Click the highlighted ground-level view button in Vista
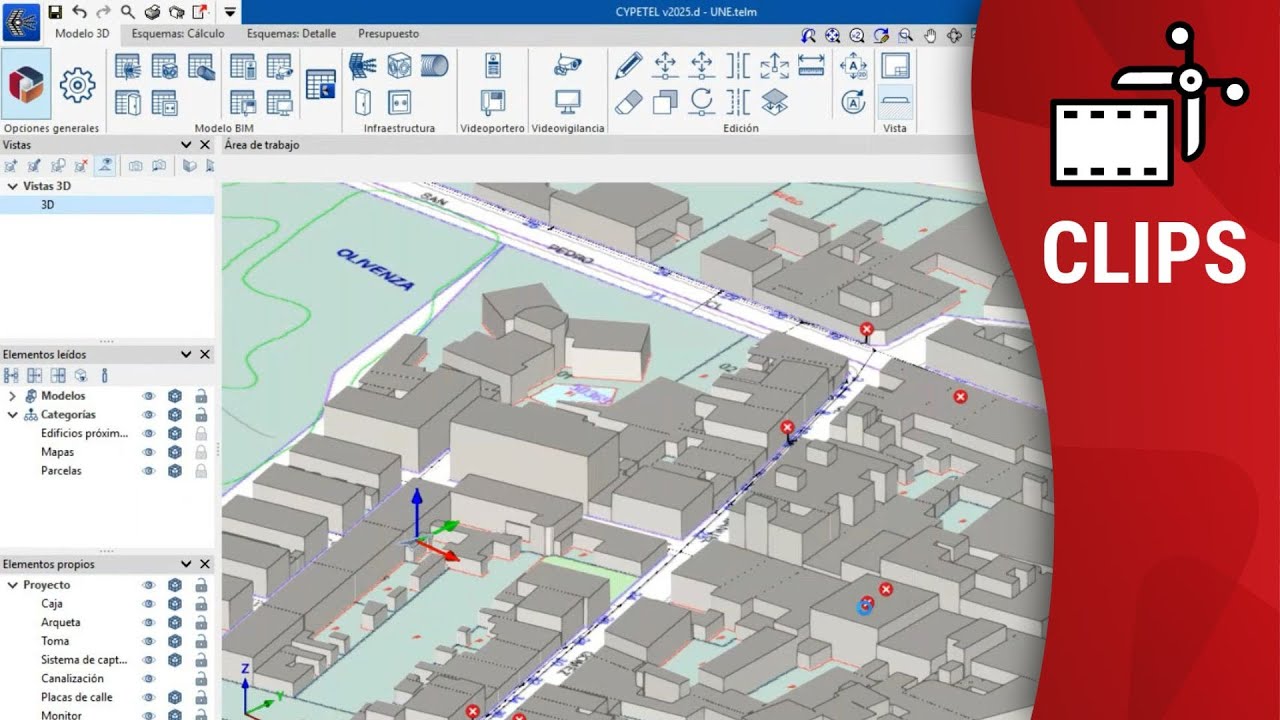This screenshot has height=720, width=1280. (895, 101)
